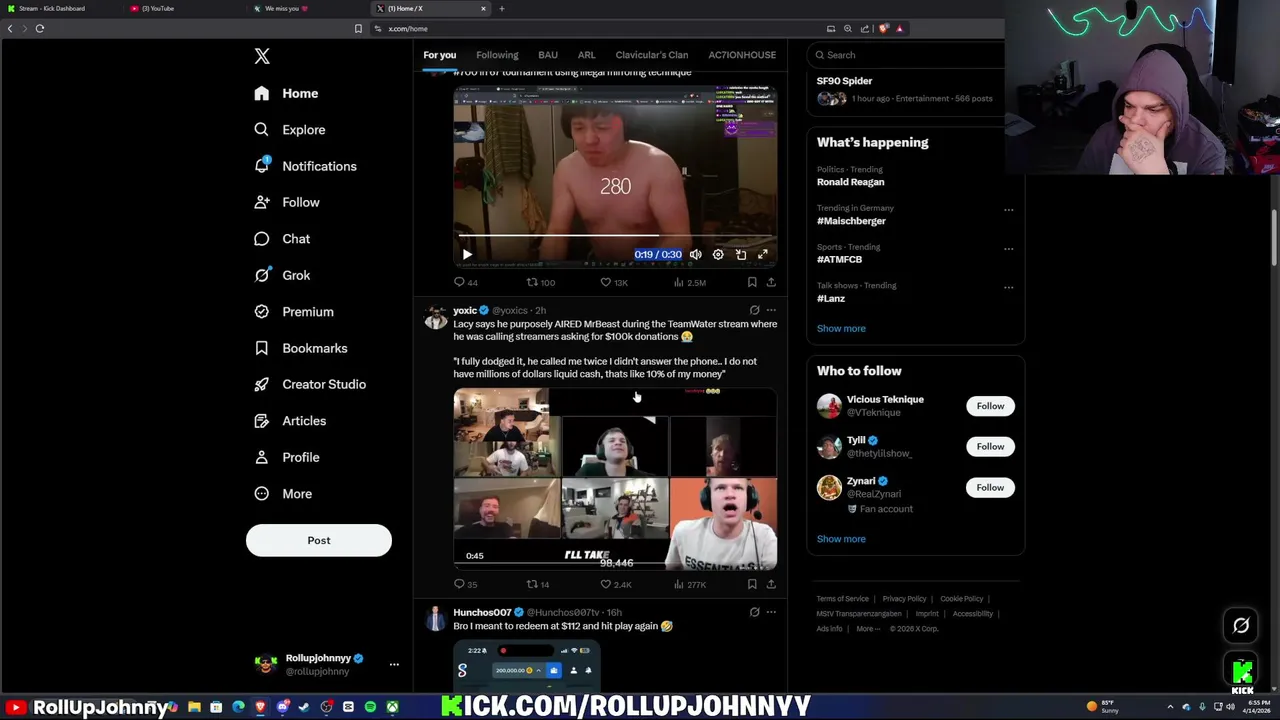Open Hunchos007 profile link

tap(482, 612)
